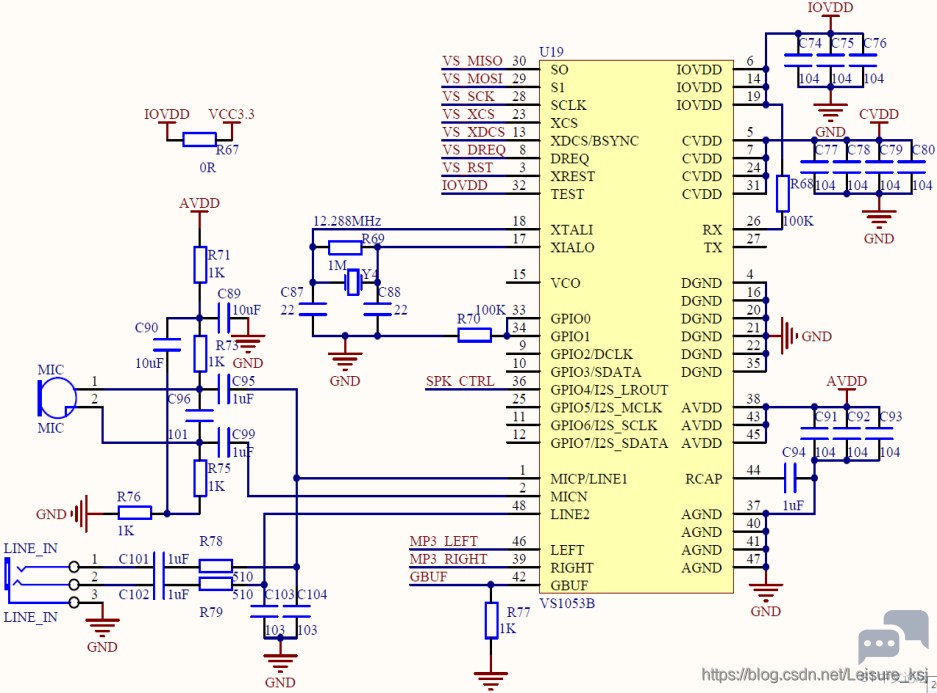Select resistor R79 510 symbol
This screenshot has width=937, height=693.
[x=215, y=584]
